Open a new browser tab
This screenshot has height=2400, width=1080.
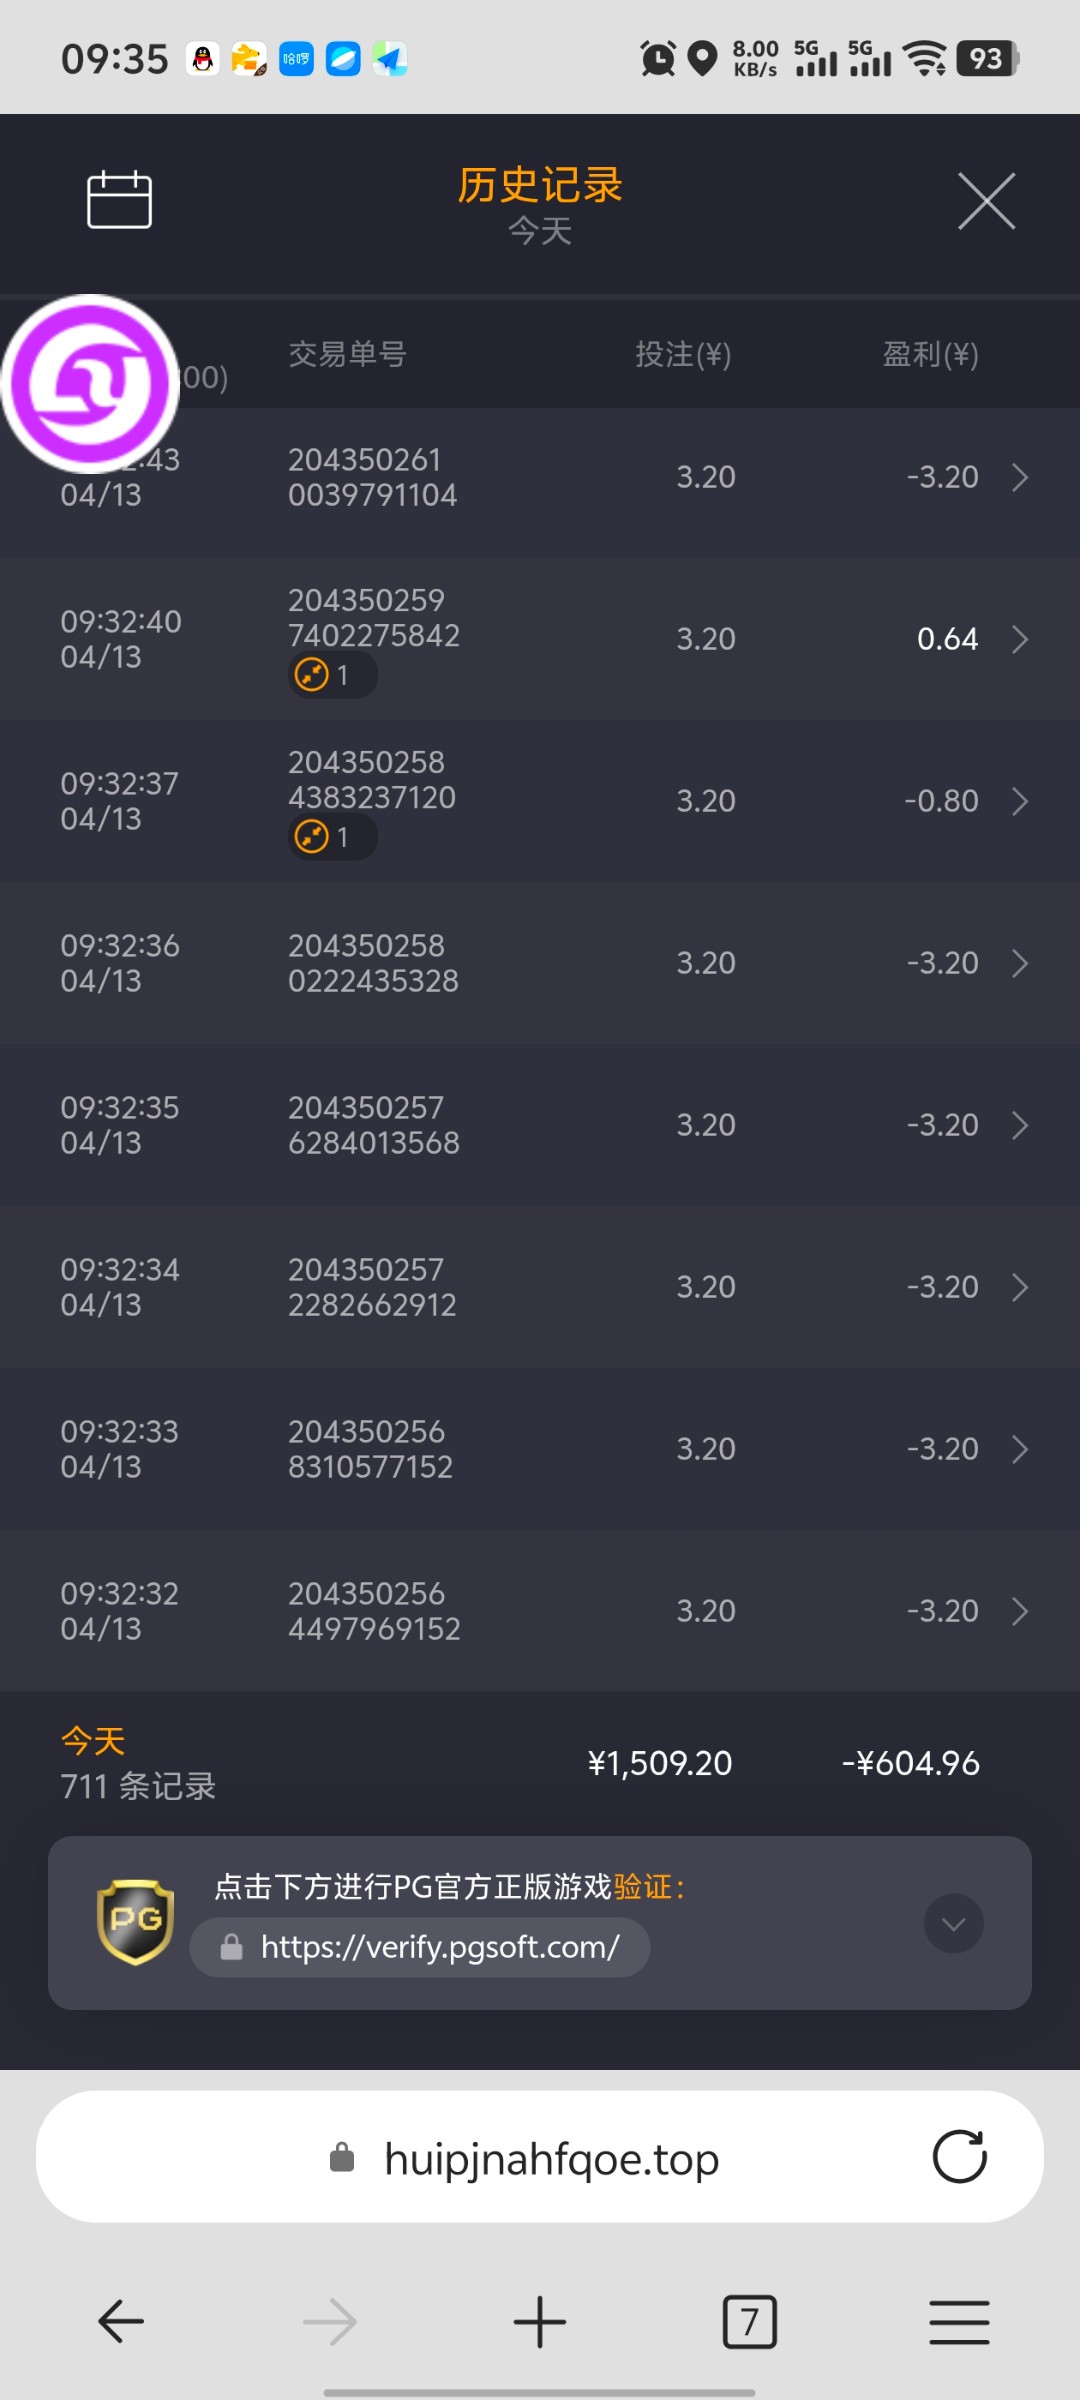tap(540, 2321)
